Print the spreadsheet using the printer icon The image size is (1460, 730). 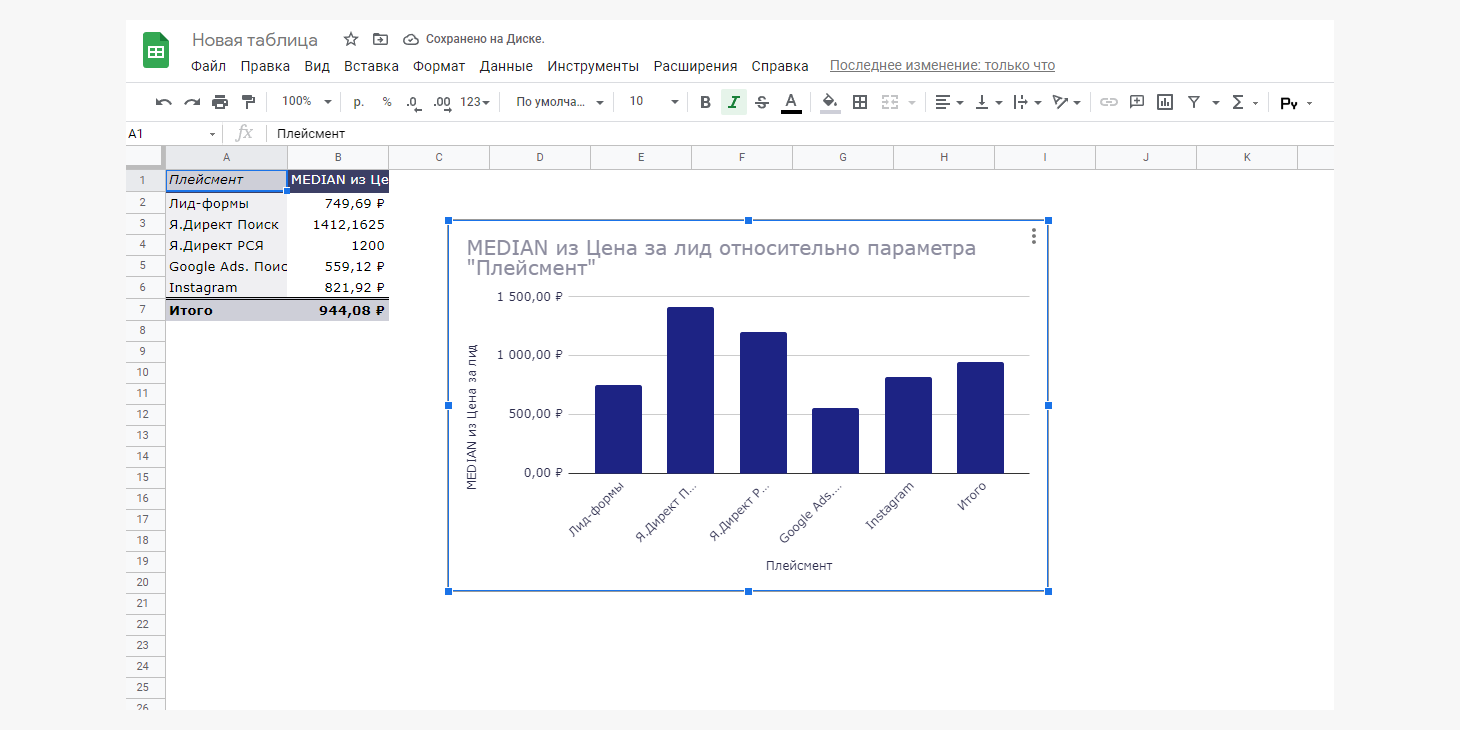[220, 102]
